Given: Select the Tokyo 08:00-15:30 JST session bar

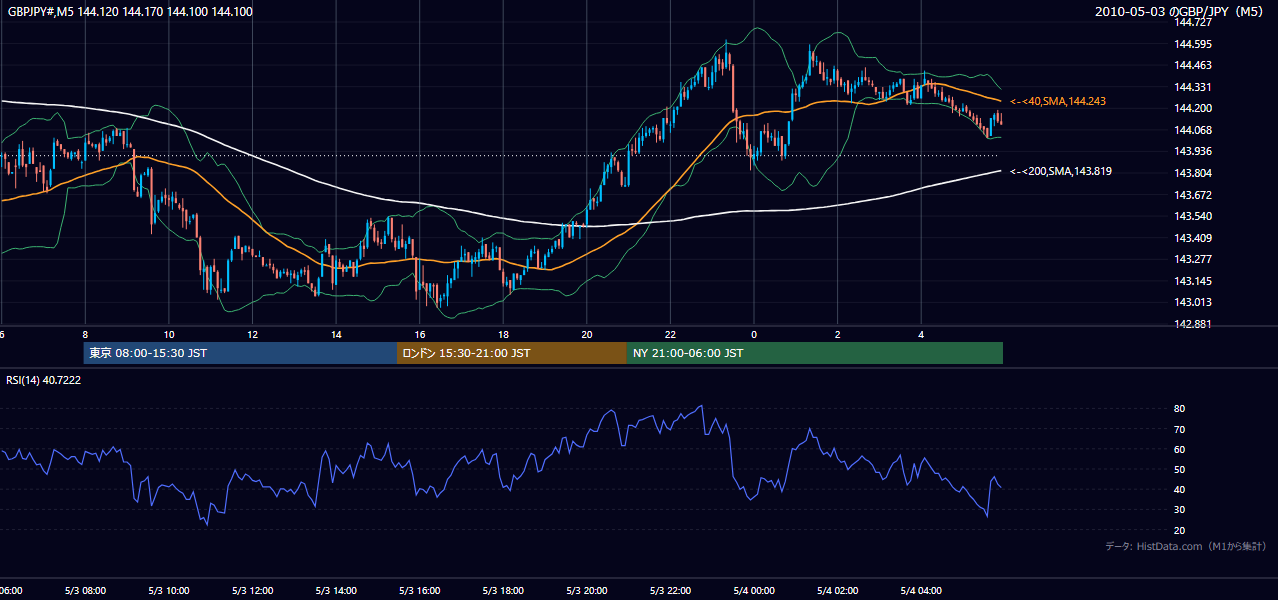Looking at the screenshot, I should coord(240,353).
